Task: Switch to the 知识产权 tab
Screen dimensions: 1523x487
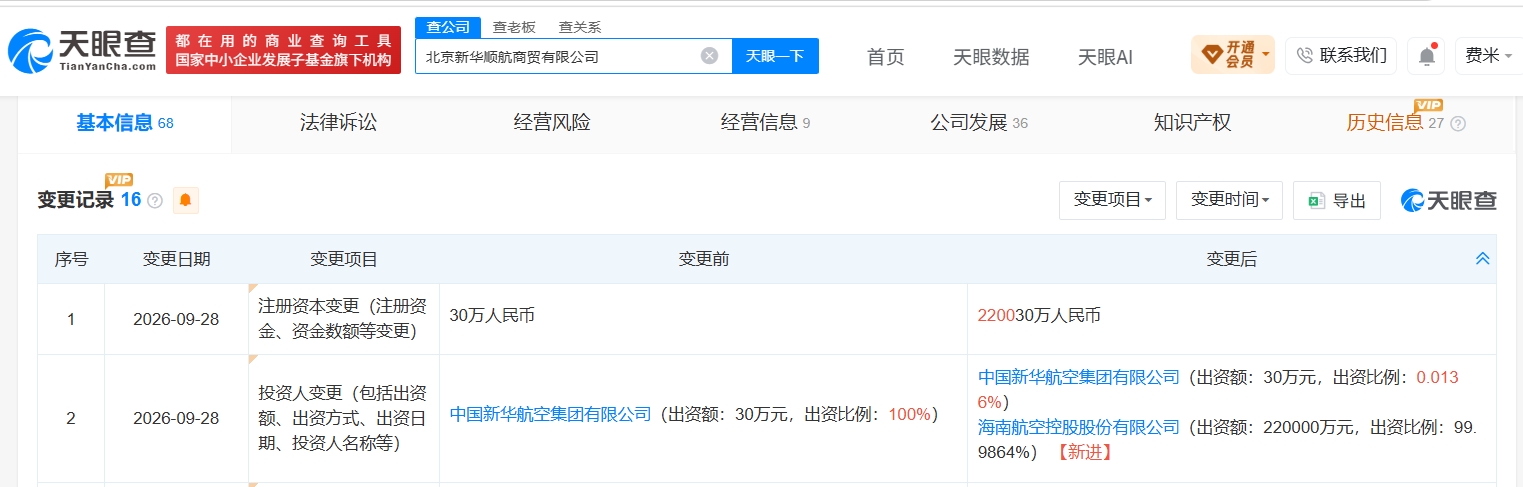Action: coord(1192,123)
